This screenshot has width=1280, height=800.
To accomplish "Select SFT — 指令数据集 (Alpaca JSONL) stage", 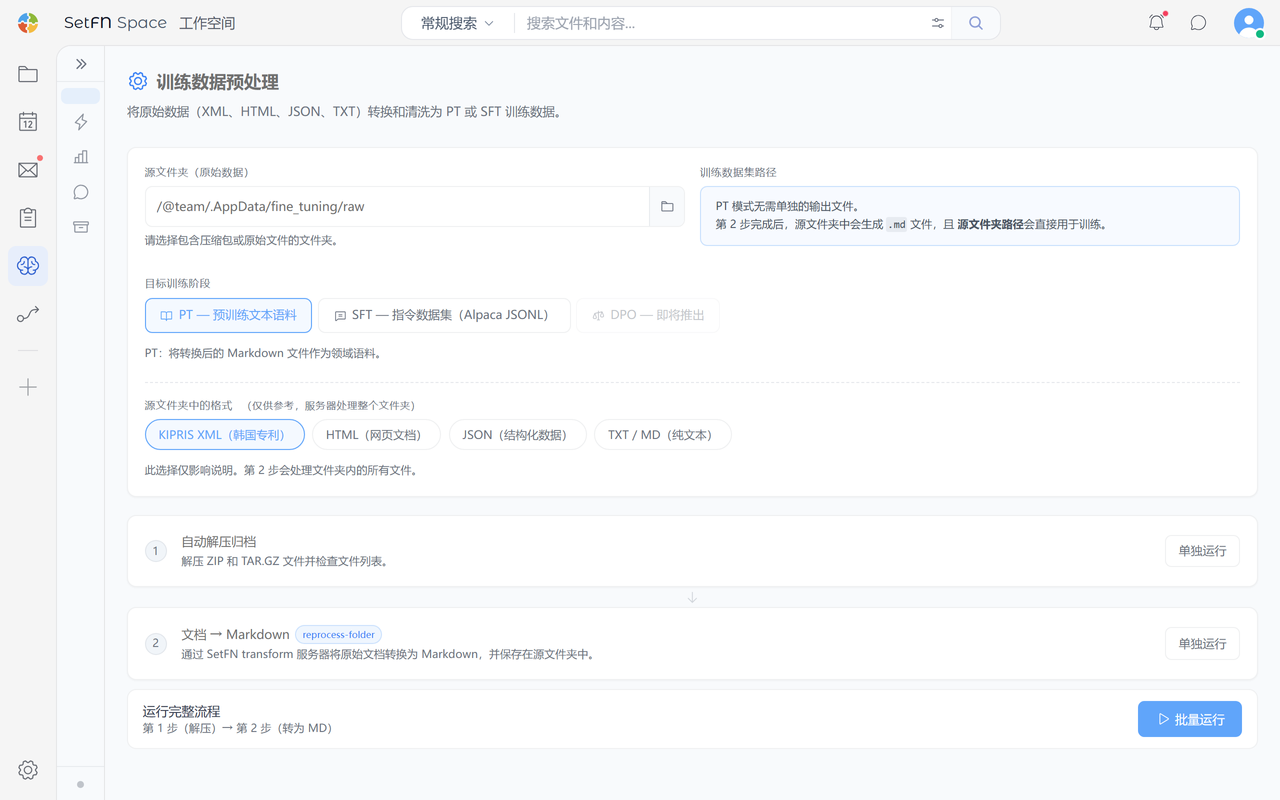I will click(x=444, y=315).
